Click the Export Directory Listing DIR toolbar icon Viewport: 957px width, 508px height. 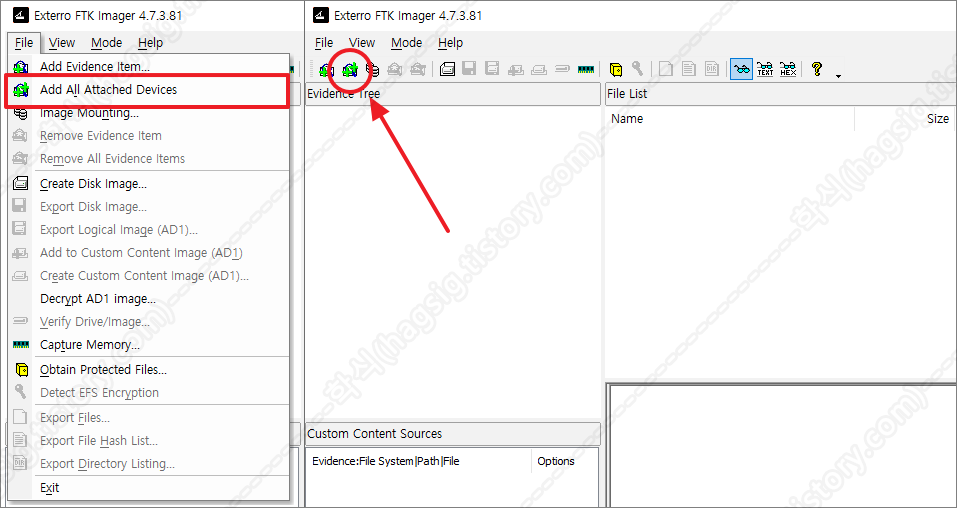click(x=712, y=69)
